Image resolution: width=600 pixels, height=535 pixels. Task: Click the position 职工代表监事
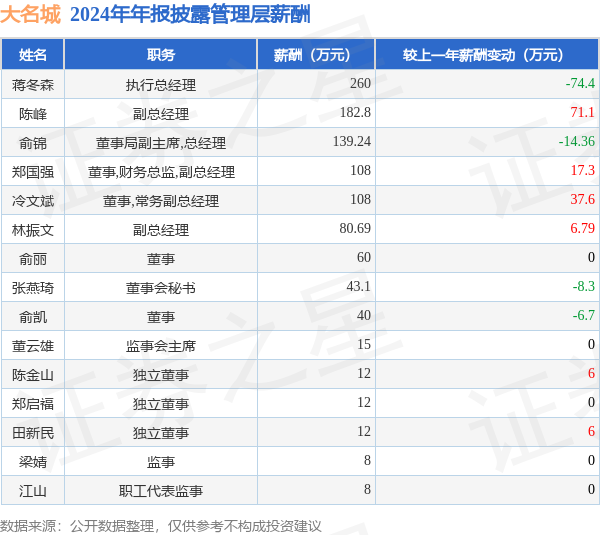pos(161,491)
